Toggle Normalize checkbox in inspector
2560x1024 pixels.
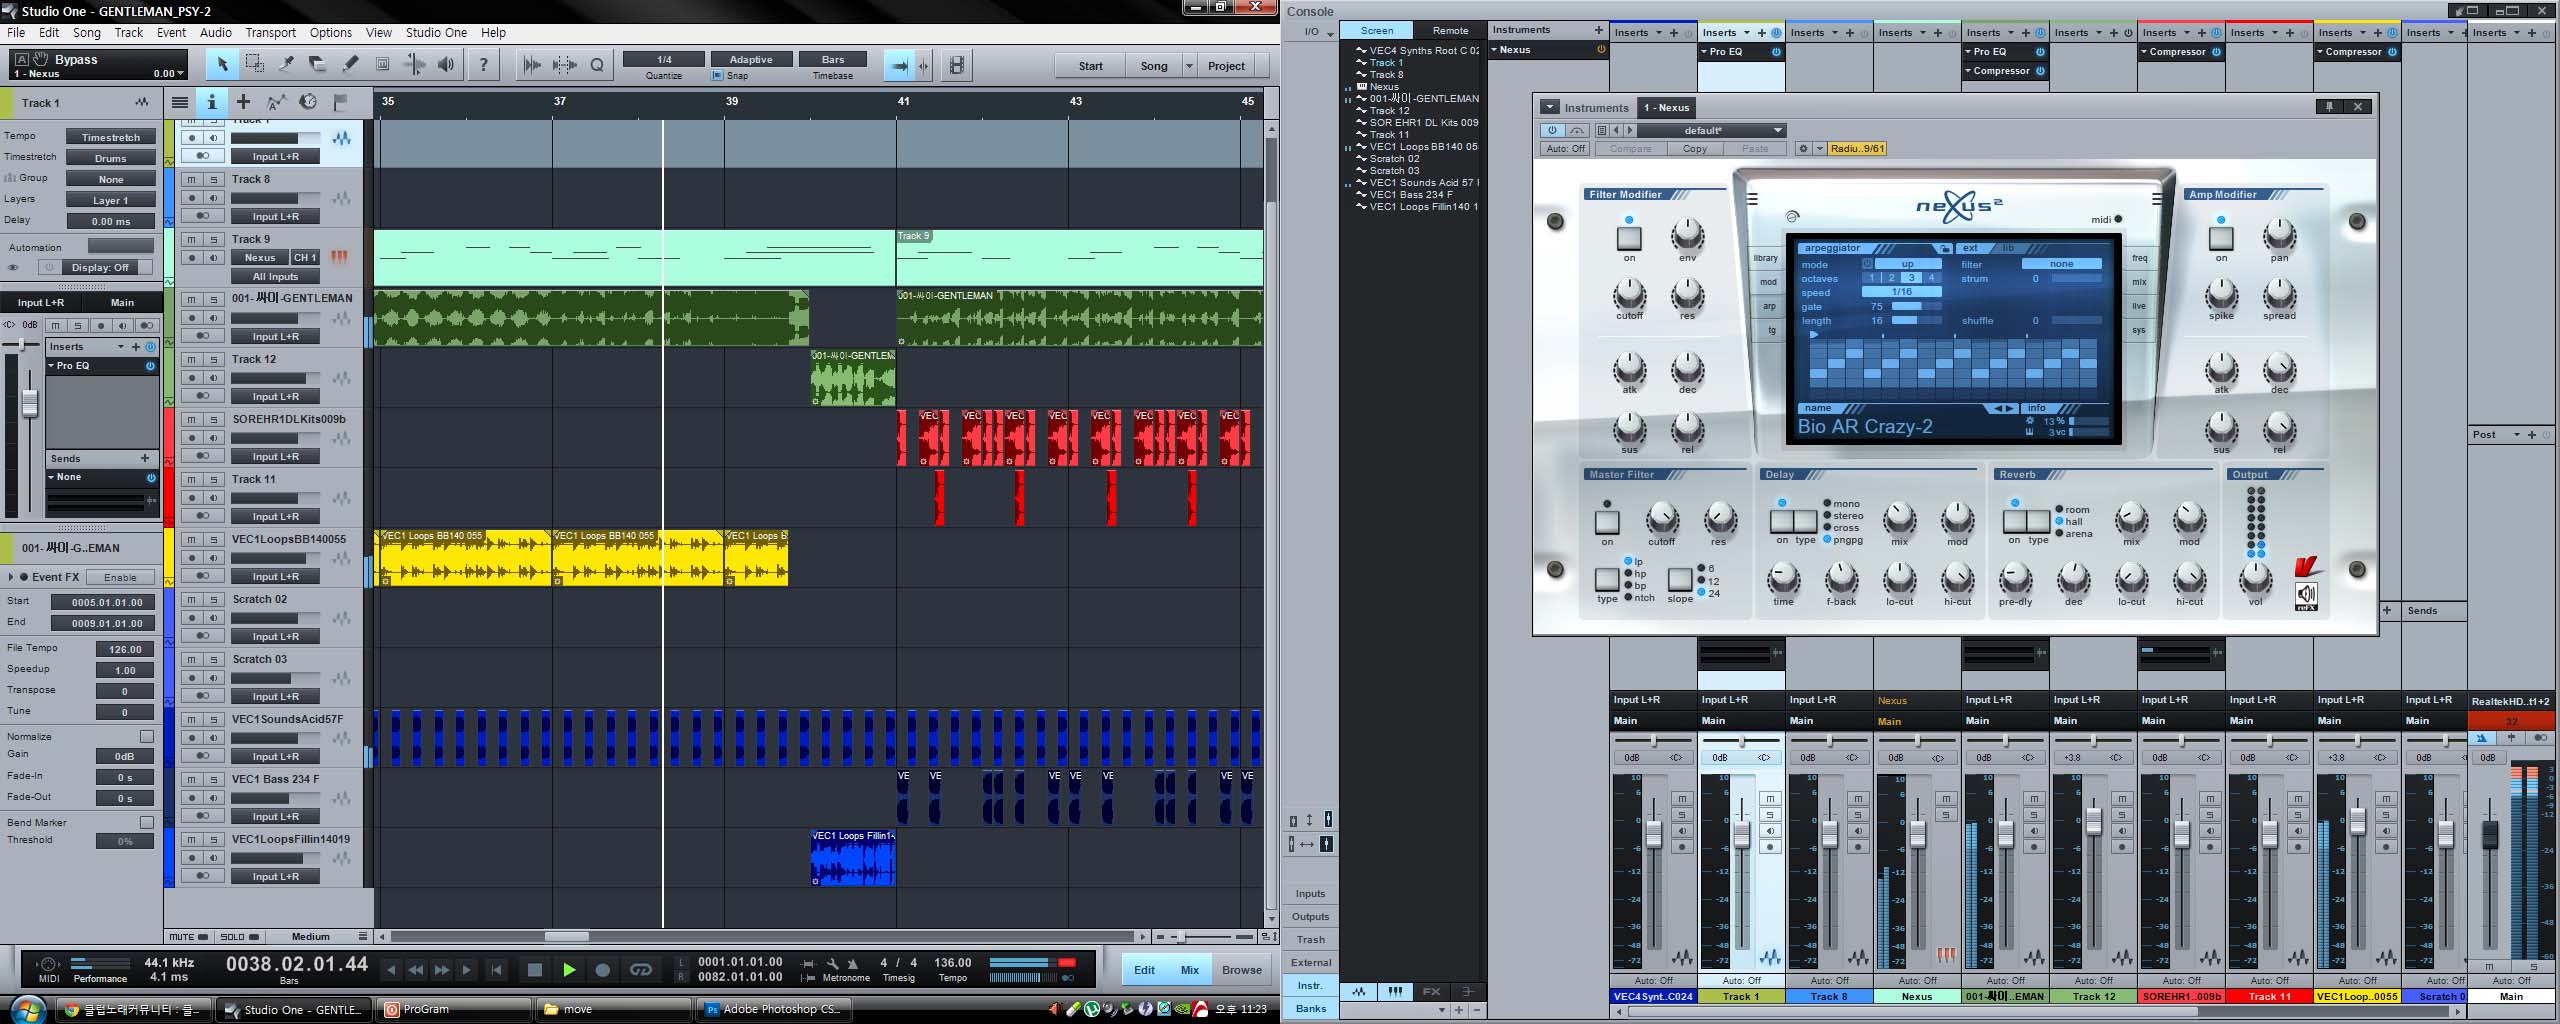147,737
